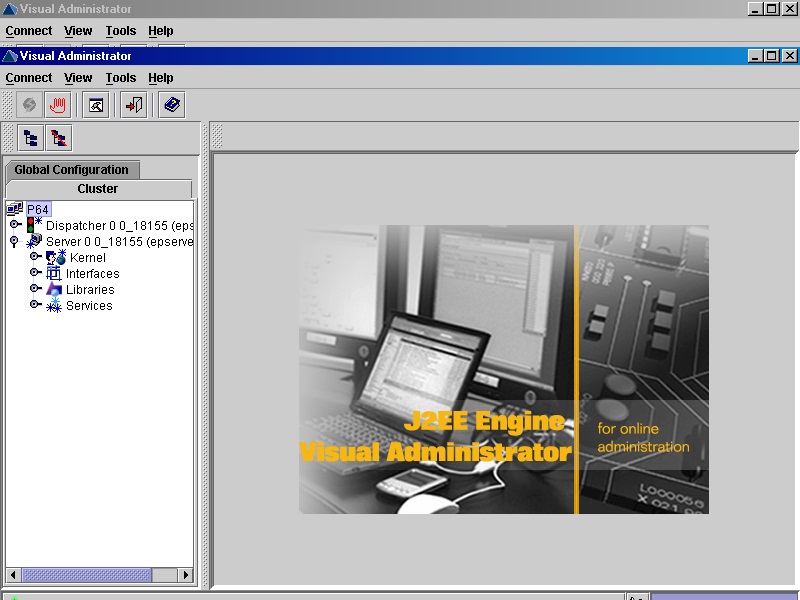Select the Libraries label
Screen dimensions: 800x600
90,289
